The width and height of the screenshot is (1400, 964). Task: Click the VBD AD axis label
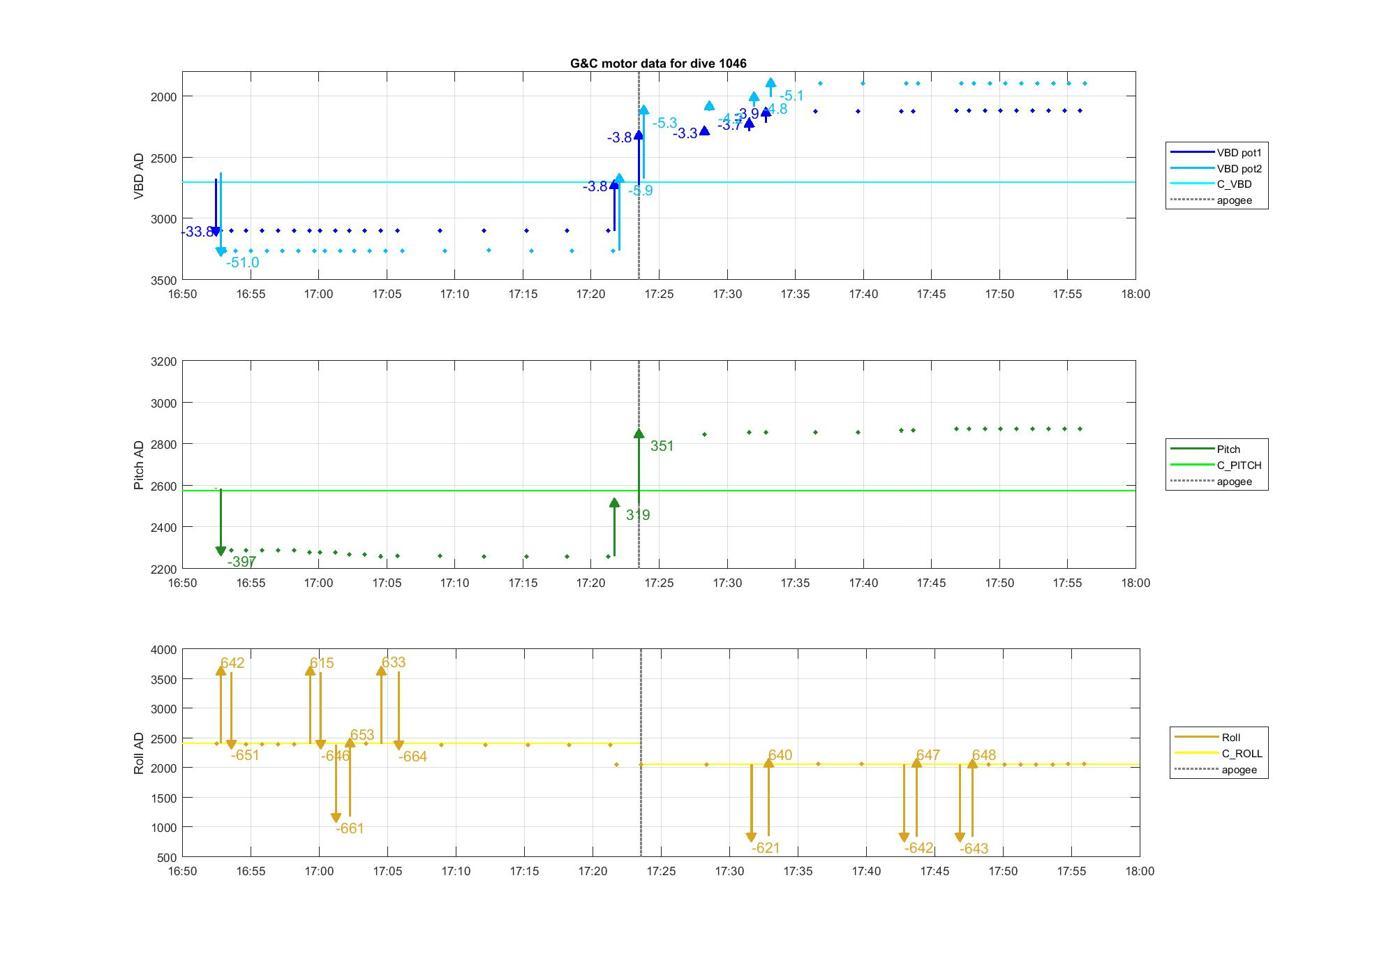[x=139, y=176]
